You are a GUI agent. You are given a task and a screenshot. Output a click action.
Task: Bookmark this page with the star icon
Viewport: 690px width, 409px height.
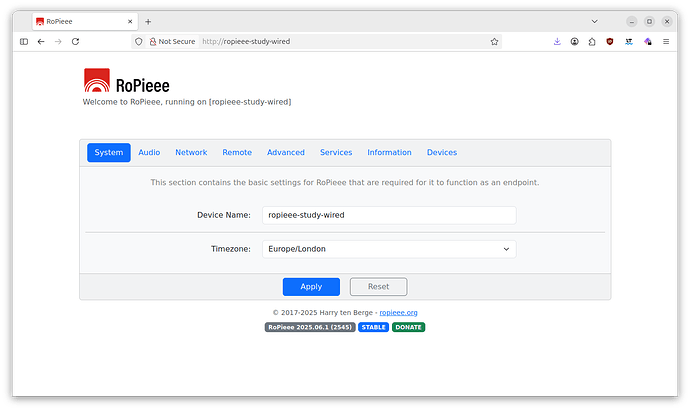coord(494,41)
